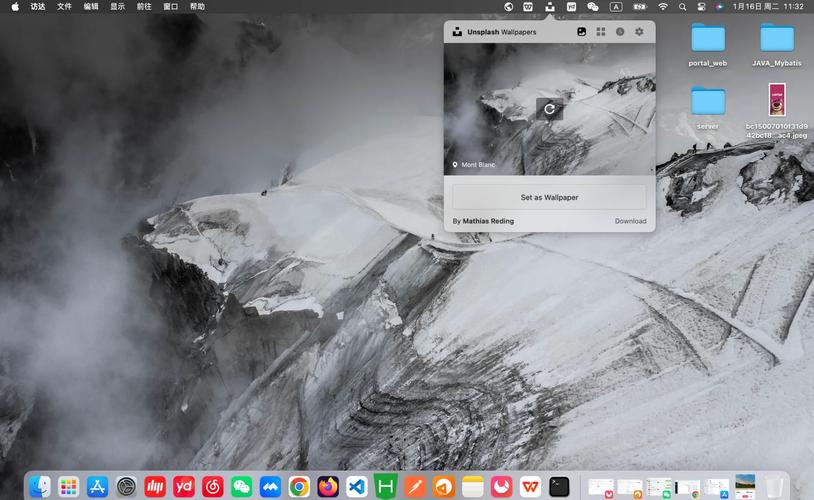The height and width of the screenshot is (500, 814).
Task: Open Trash in the Dock
Action: [x=774, y=487]
